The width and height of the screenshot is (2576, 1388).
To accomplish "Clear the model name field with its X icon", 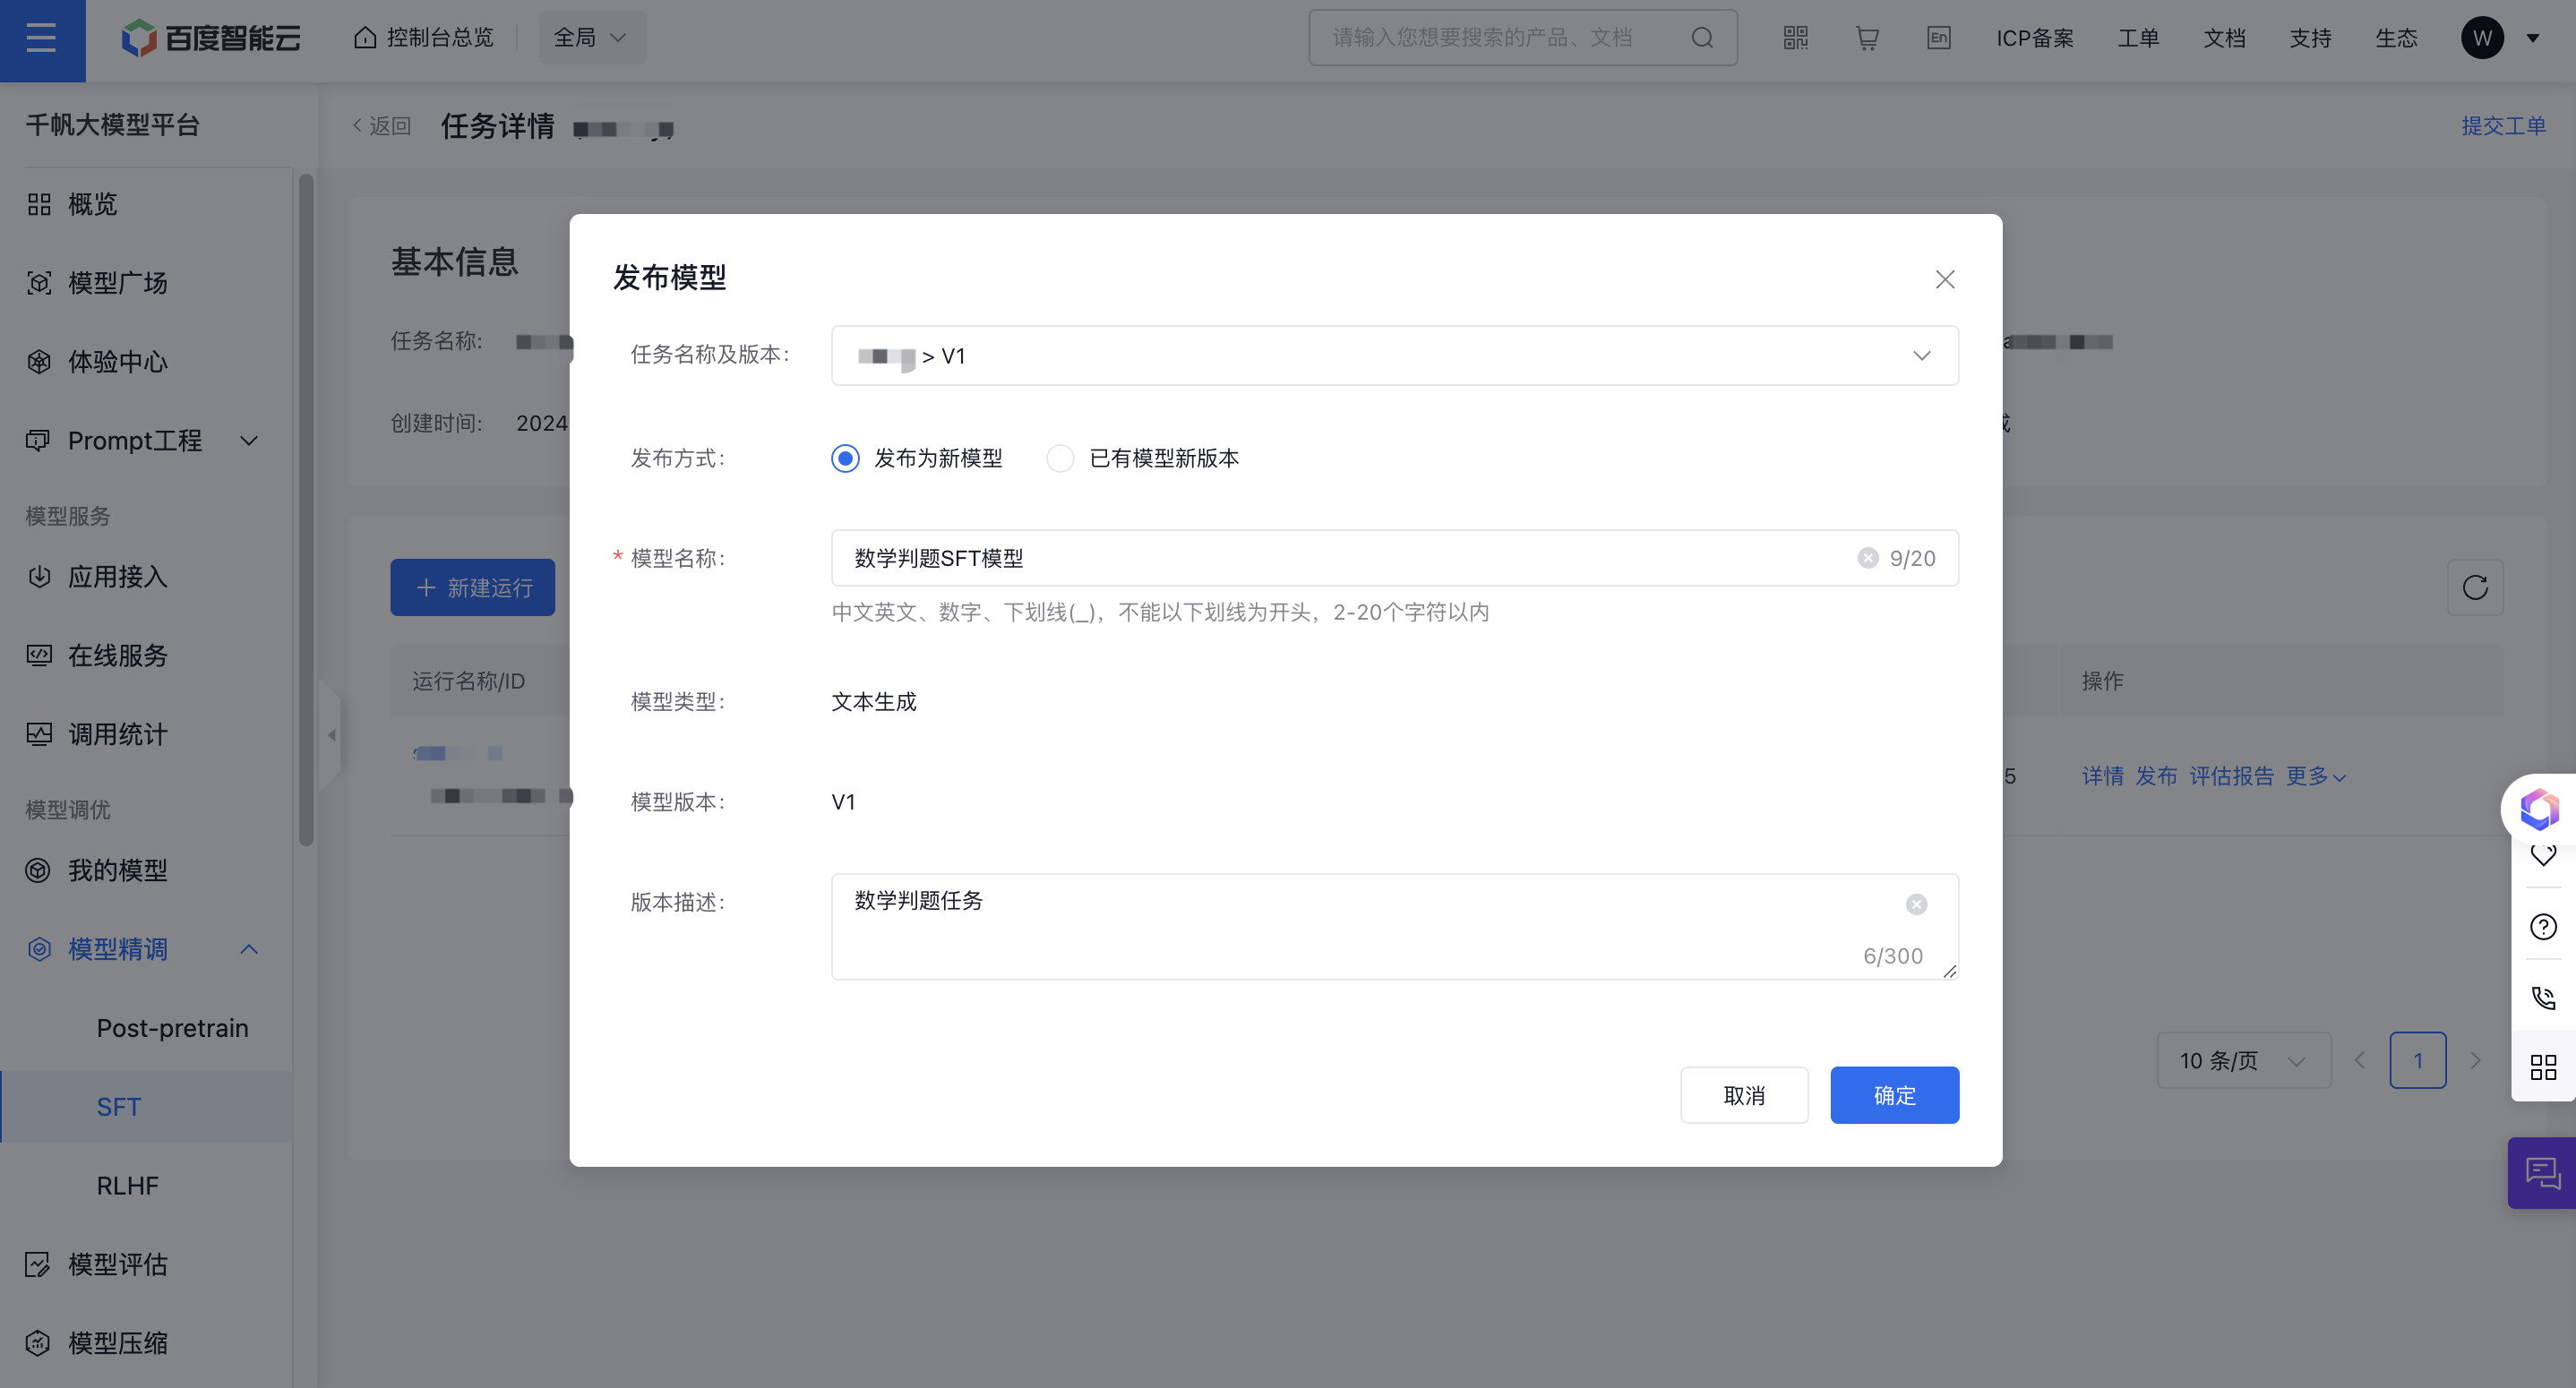I will coord(1867,558).
